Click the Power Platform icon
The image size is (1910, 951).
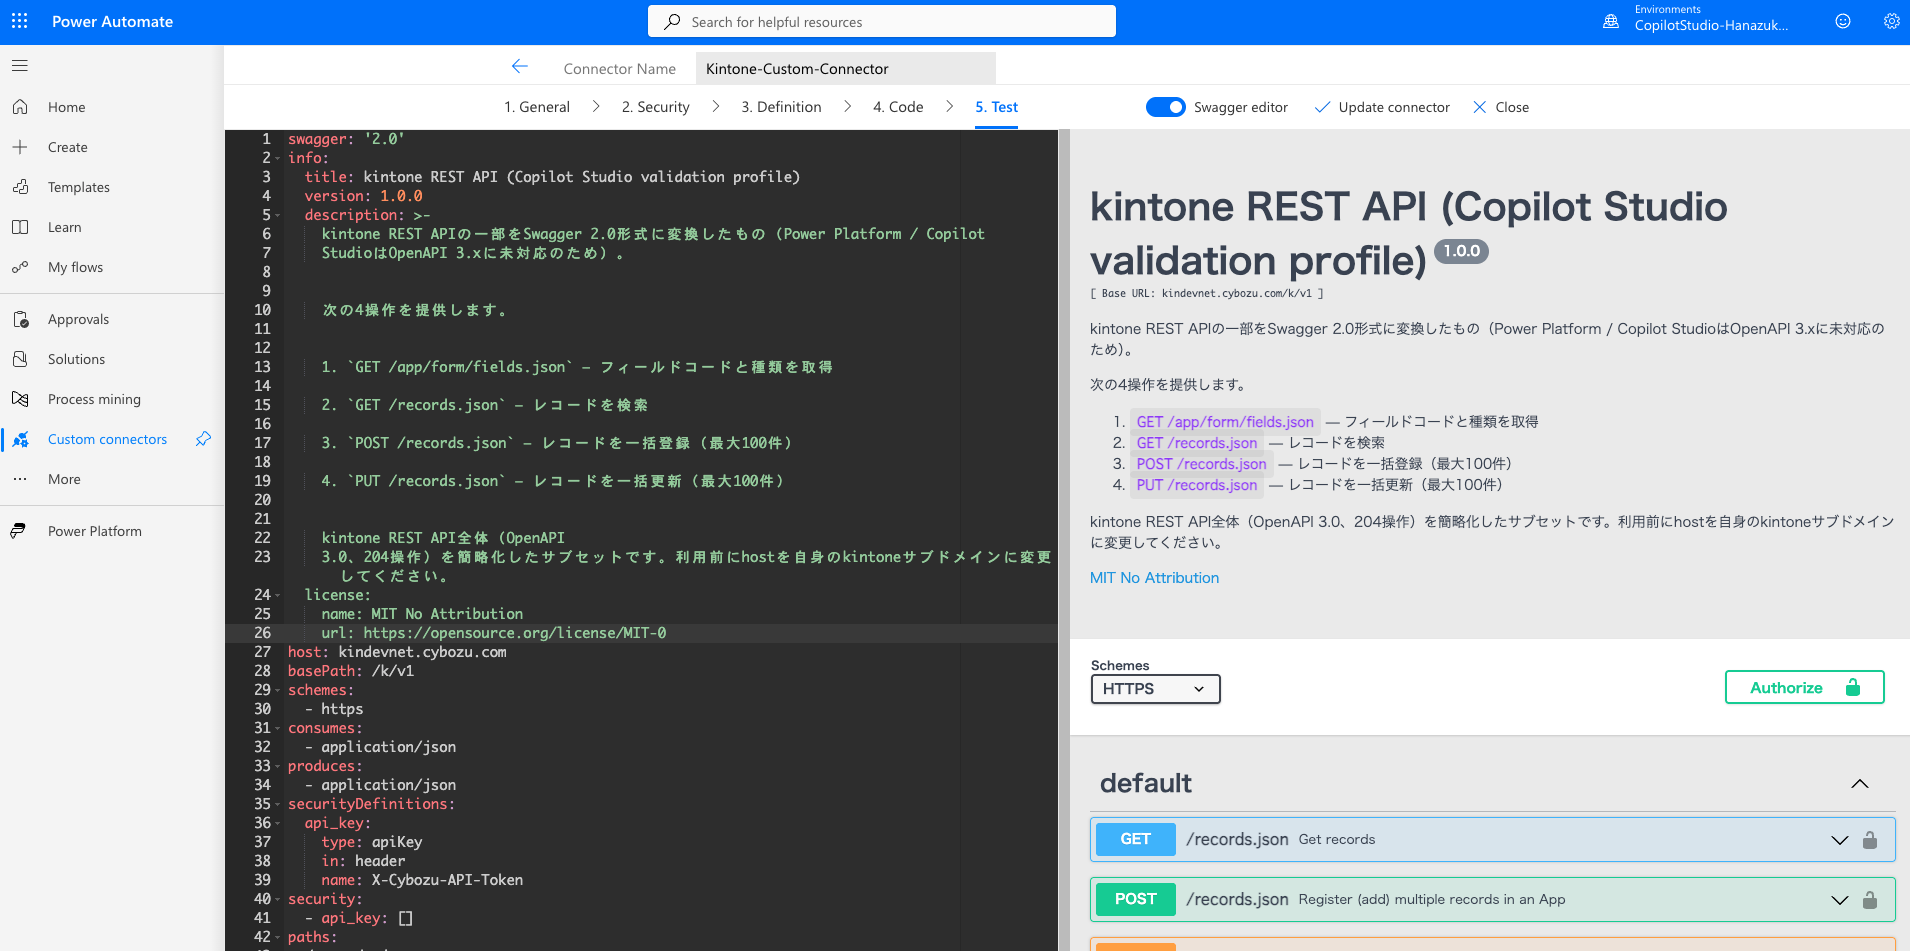pyautogui.click(x=18, y=531)
